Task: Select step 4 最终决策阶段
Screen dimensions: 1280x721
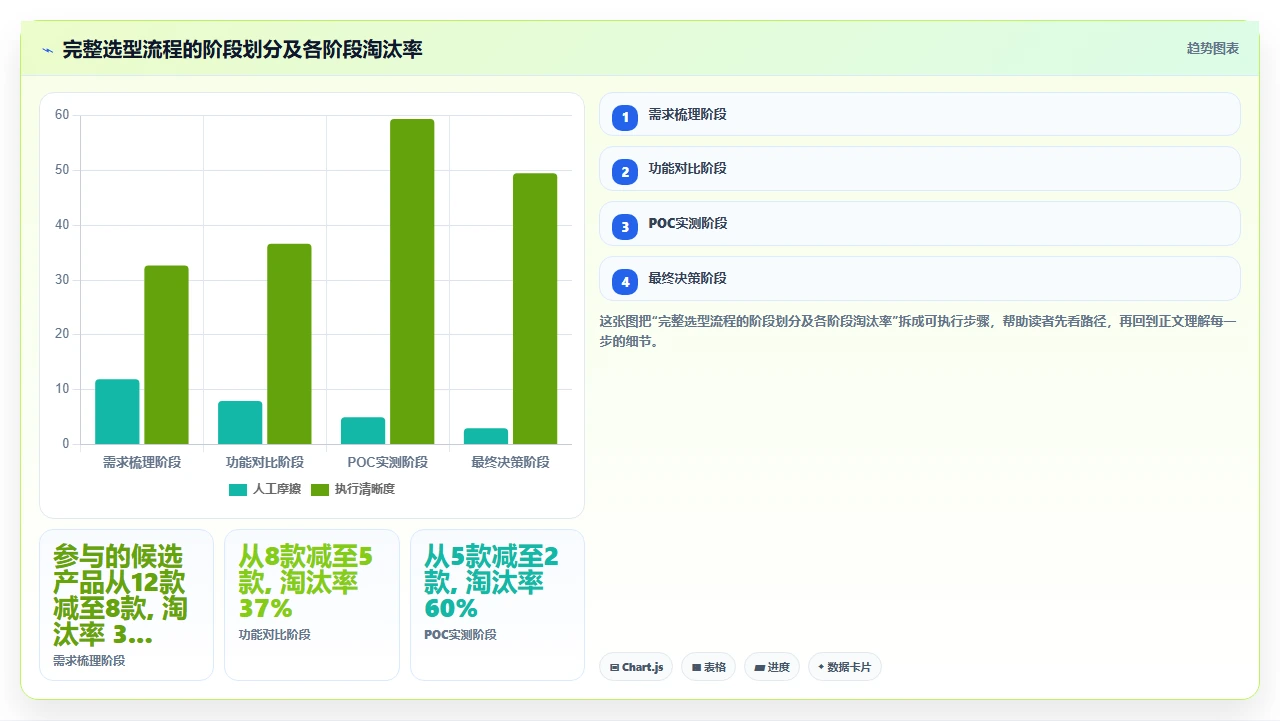Action: pos(919,279)
